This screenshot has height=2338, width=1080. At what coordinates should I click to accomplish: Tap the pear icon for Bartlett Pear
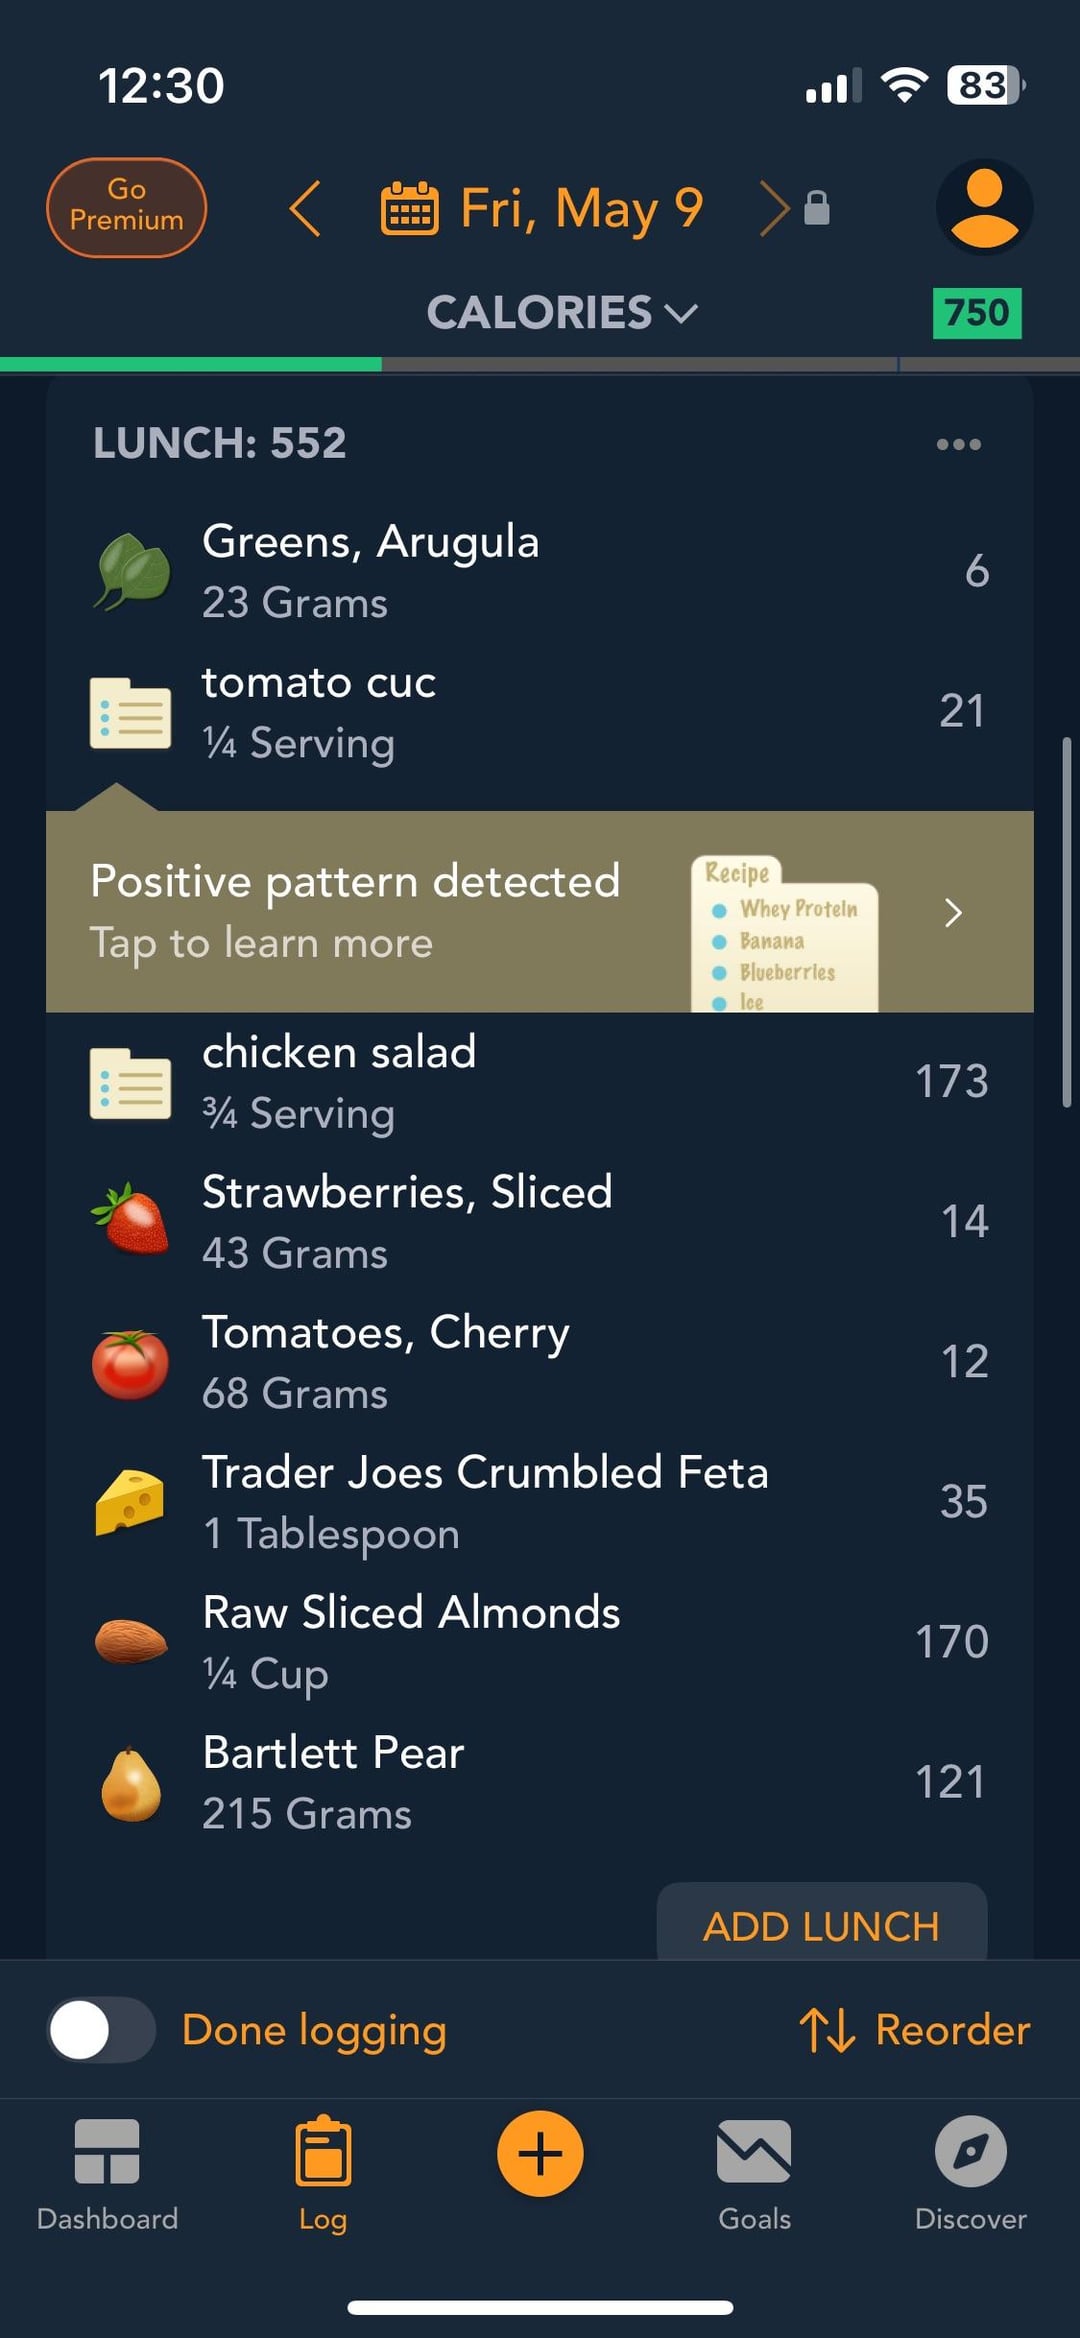coord(131,1783)
